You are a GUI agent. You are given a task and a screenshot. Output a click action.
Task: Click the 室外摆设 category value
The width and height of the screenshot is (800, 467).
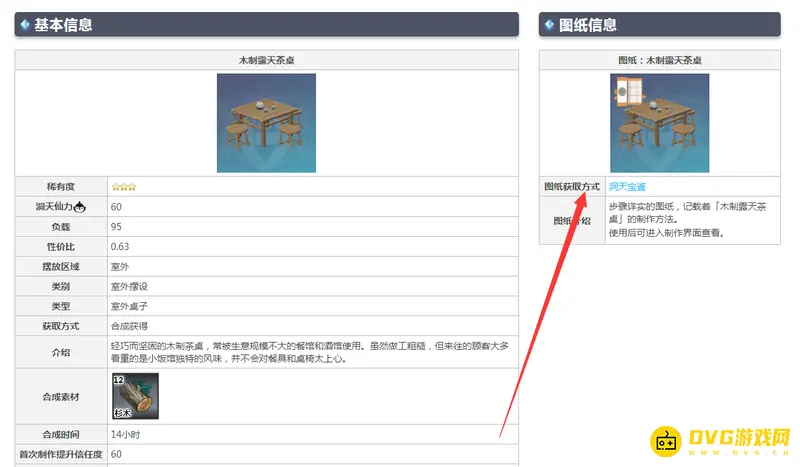tap(129, 286)
